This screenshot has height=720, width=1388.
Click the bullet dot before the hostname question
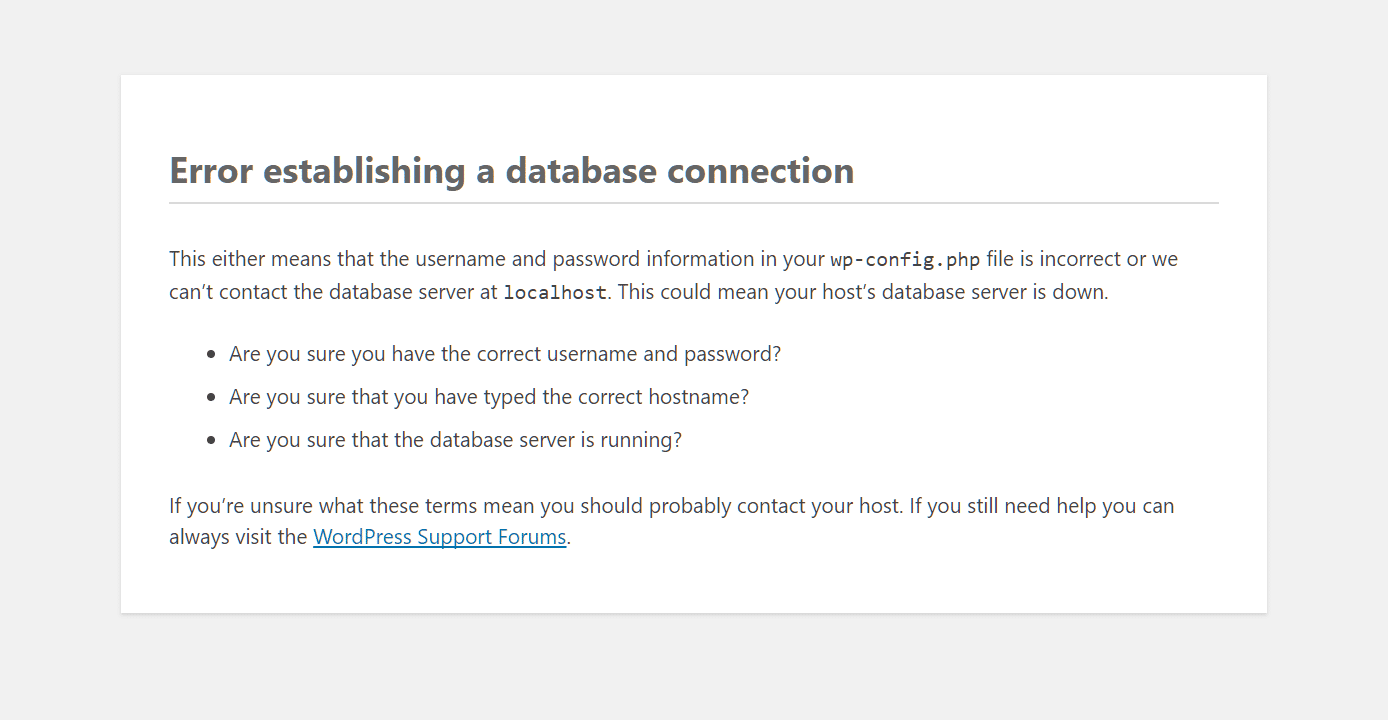point(211,397)
